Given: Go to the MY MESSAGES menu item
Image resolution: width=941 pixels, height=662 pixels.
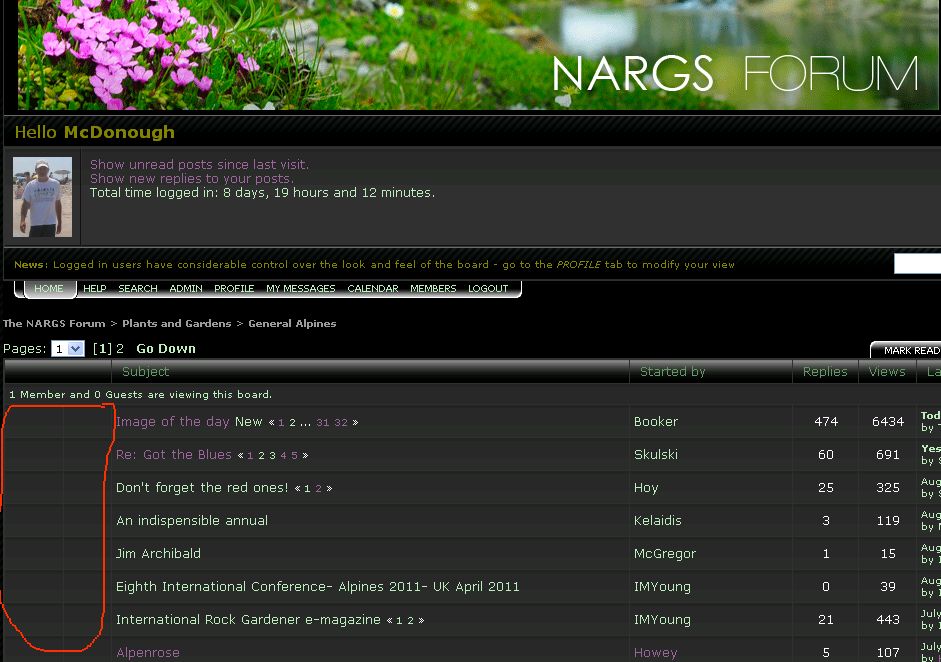Looking at the screenshot, I should (x=300, y=288).
